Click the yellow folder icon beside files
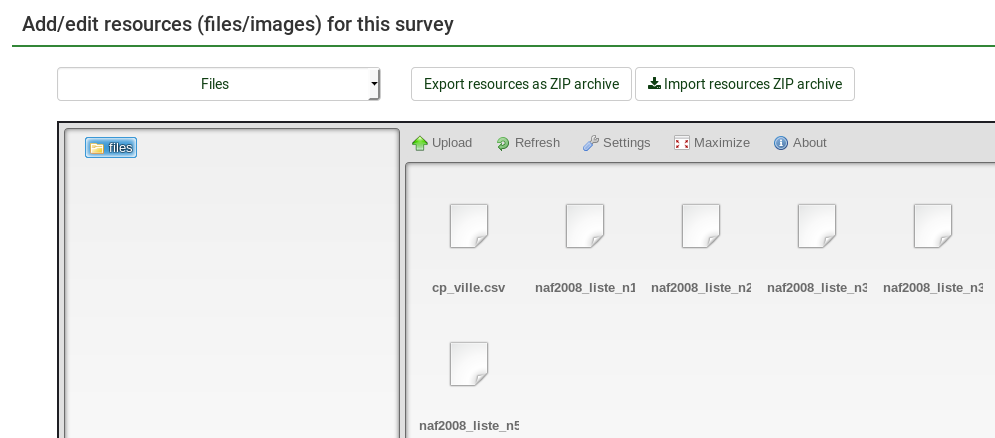Image resolution: width=995 pixels, height=438 pixels. click(x=97, y=148)
